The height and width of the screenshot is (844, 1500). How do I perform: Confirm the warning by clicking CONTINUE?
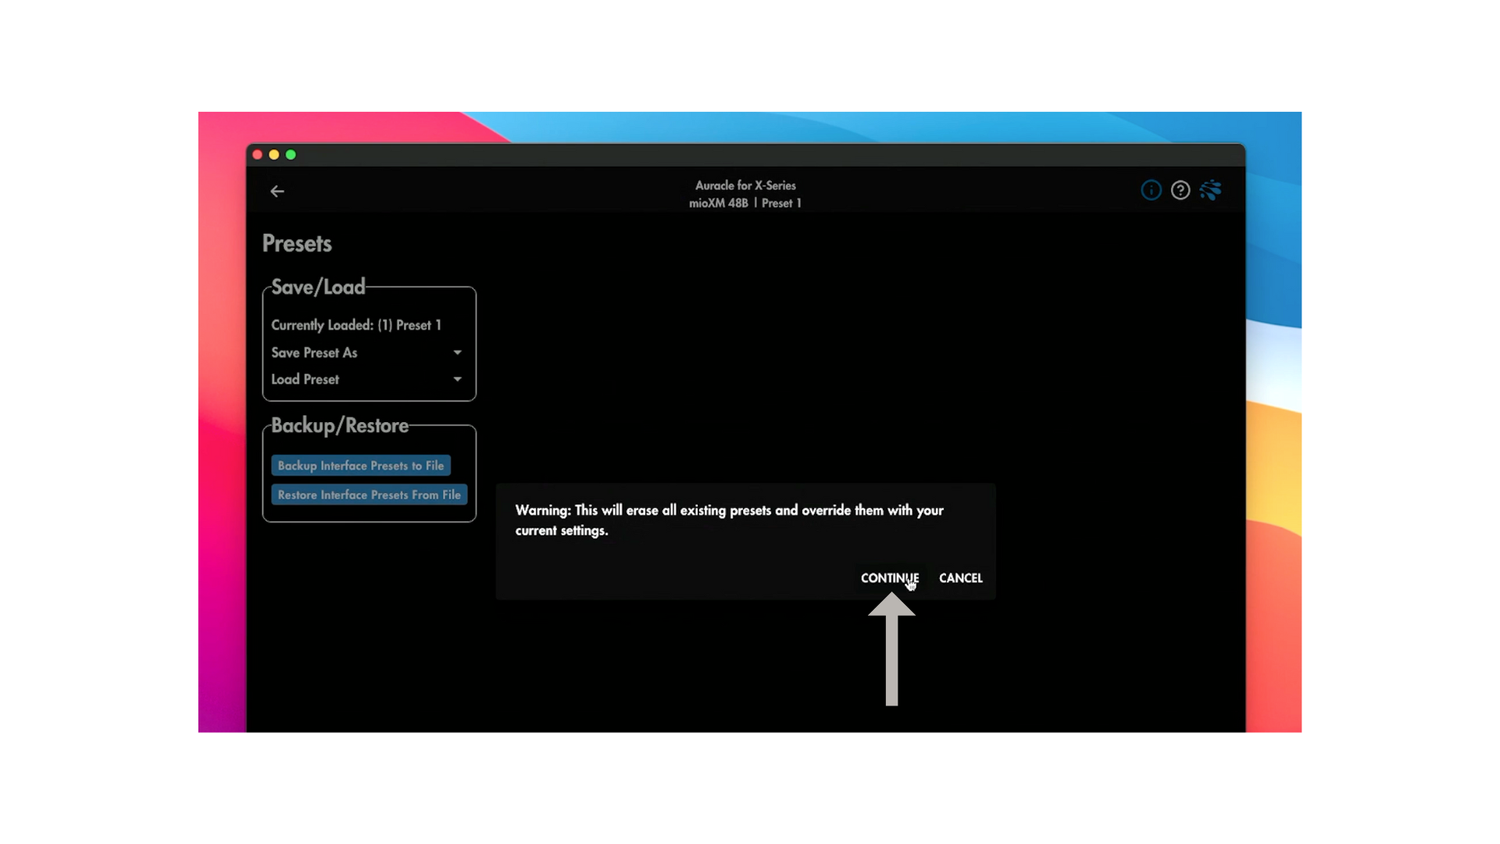(889, 578)
